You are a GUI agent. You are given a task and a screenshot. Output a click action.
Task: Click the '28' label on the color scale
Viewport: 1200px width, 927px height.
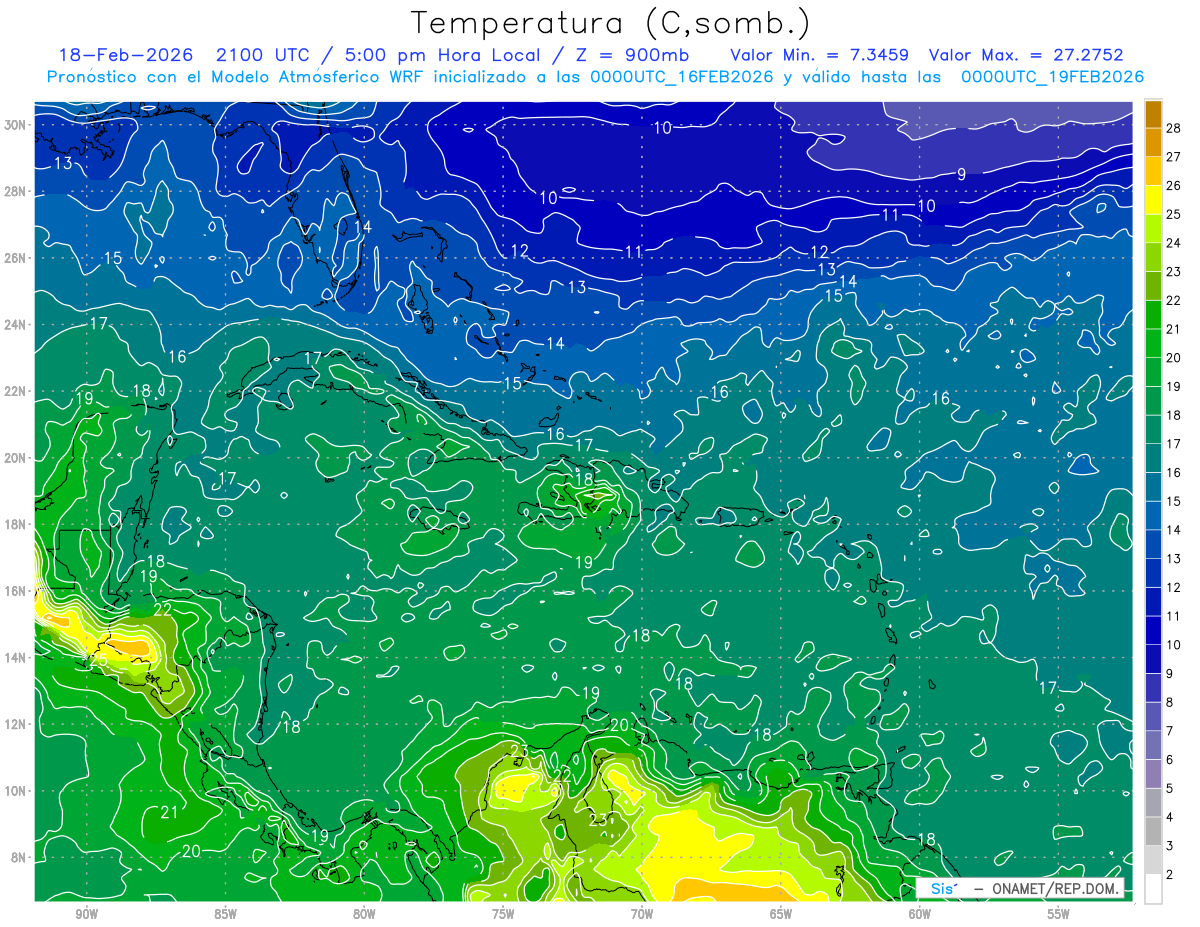[x=1175, y=127]
